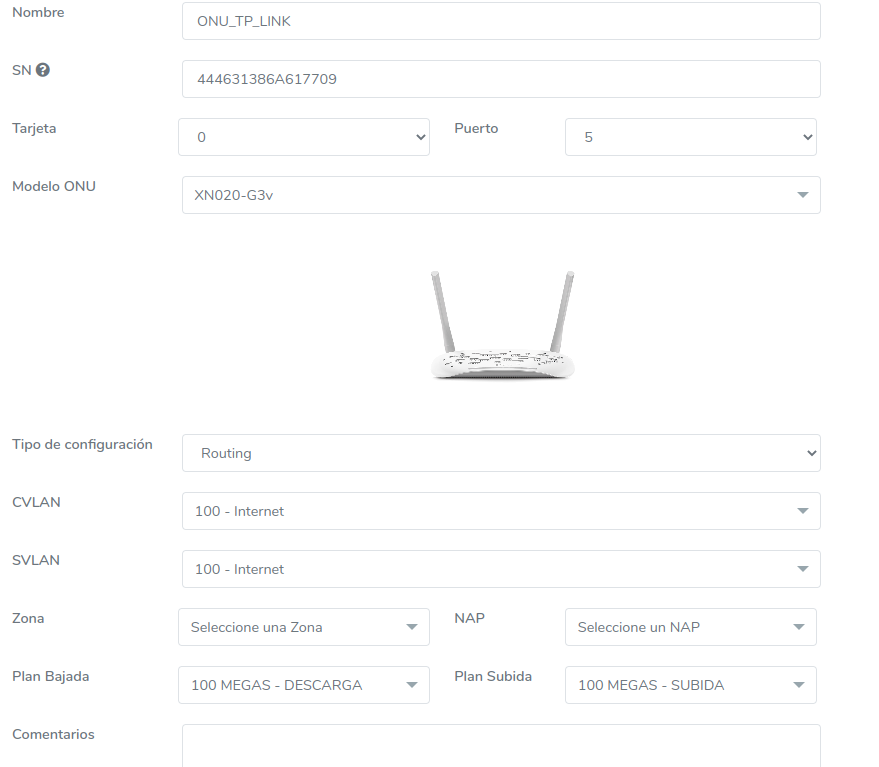879x767 pixels.
Task: Click the CVLAN dropdown arrow icon
Action: (x=802, y=511)
